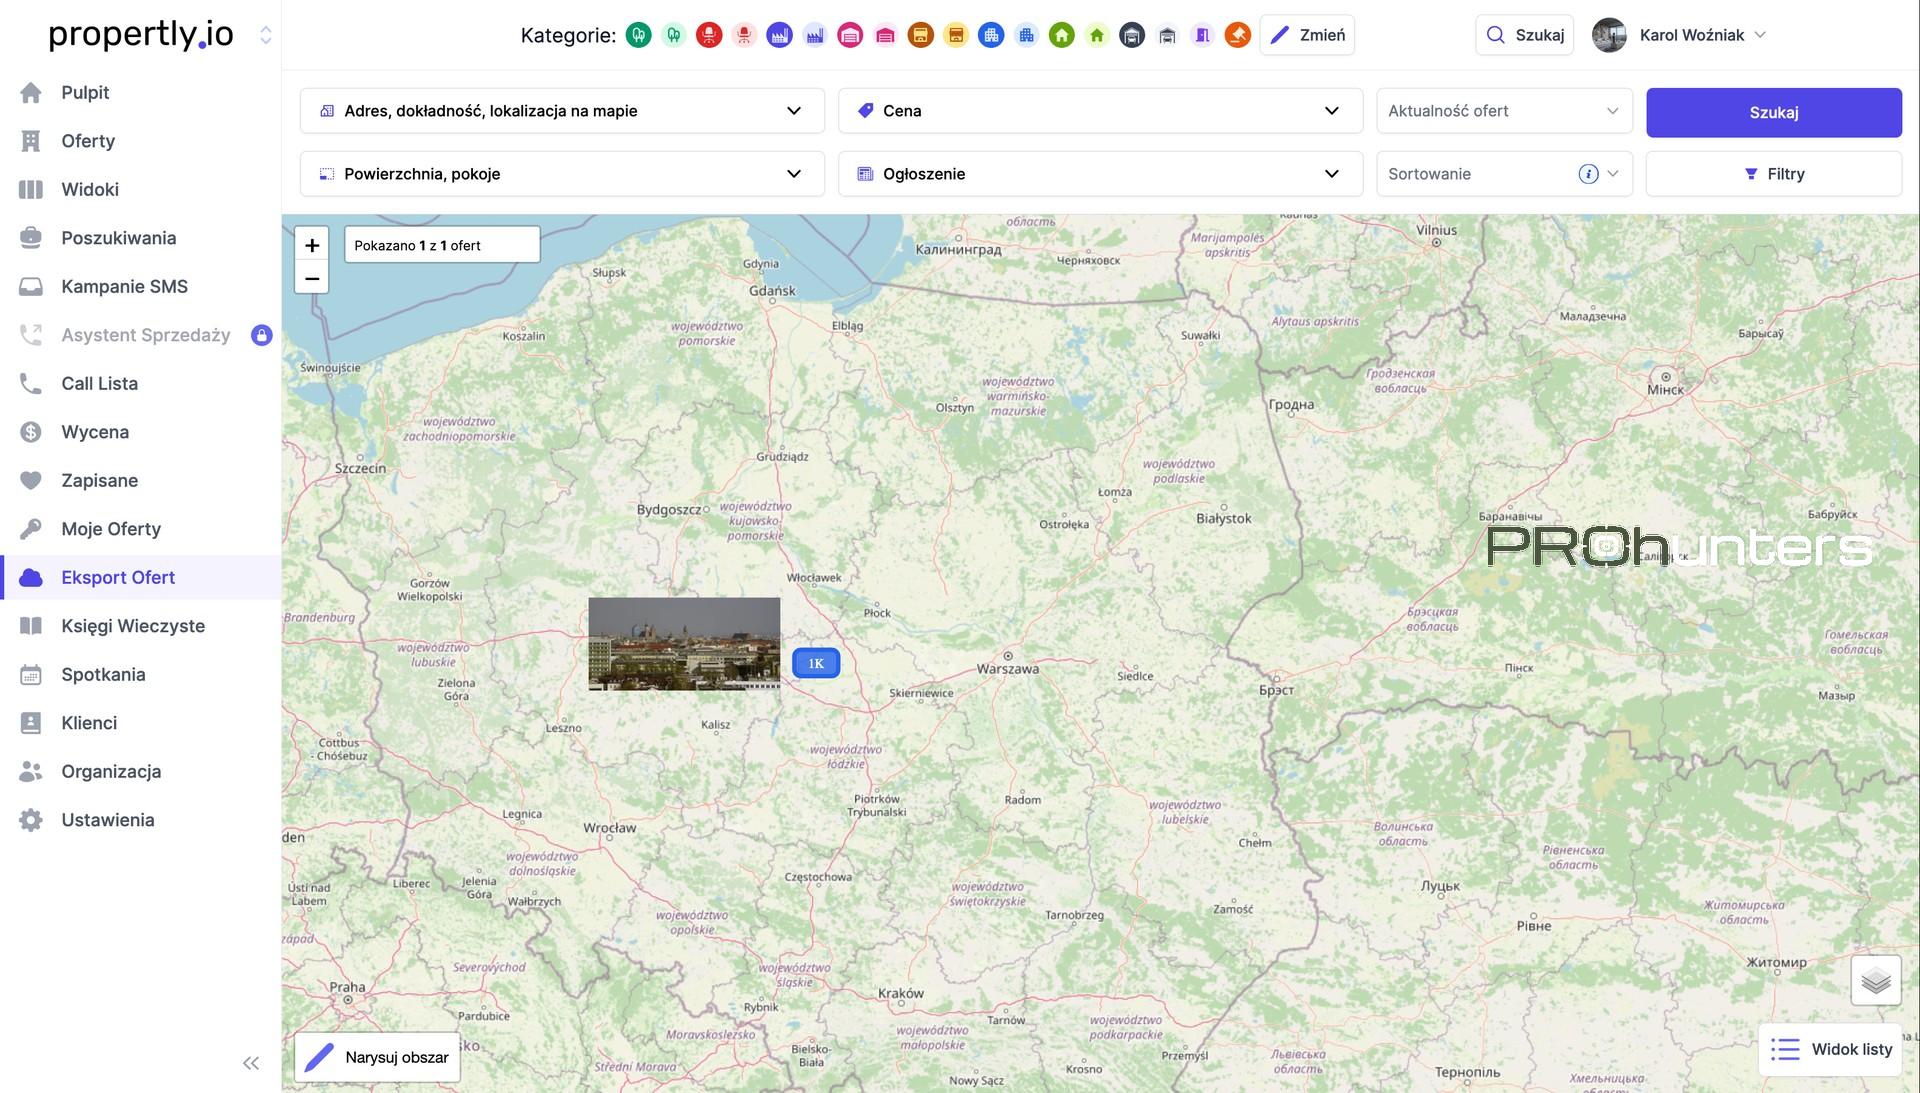Collapse the sidebar with double chevron
Screen dimensions: 1920x1093
(251, 1063)
